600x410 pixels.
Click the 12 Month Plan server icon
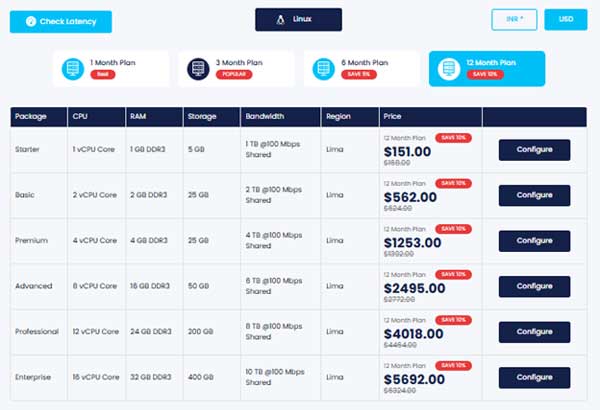447,68
